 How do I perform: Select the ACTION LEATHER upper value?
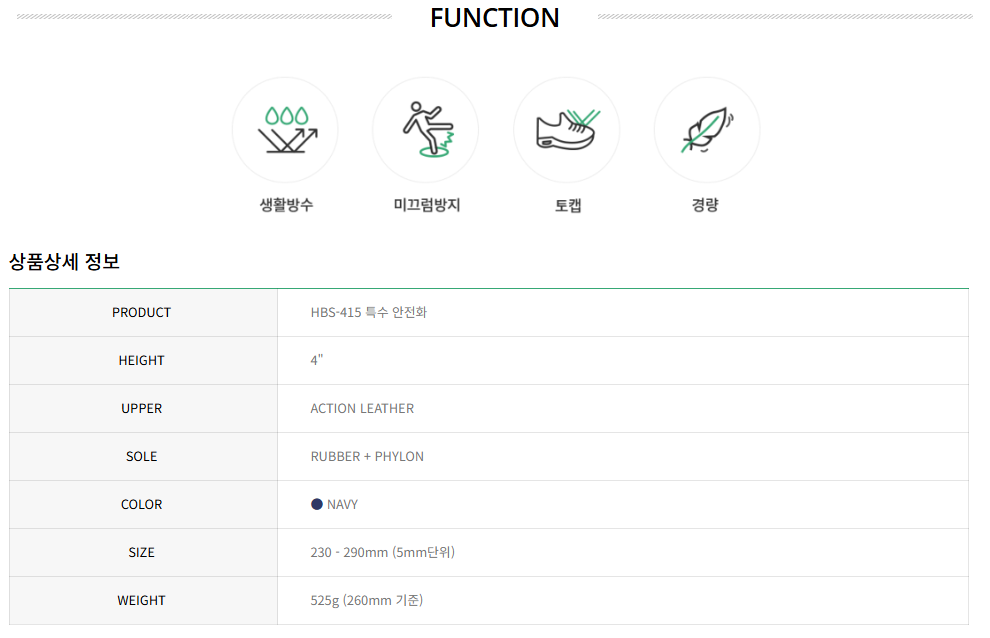(x=362, y=409)
